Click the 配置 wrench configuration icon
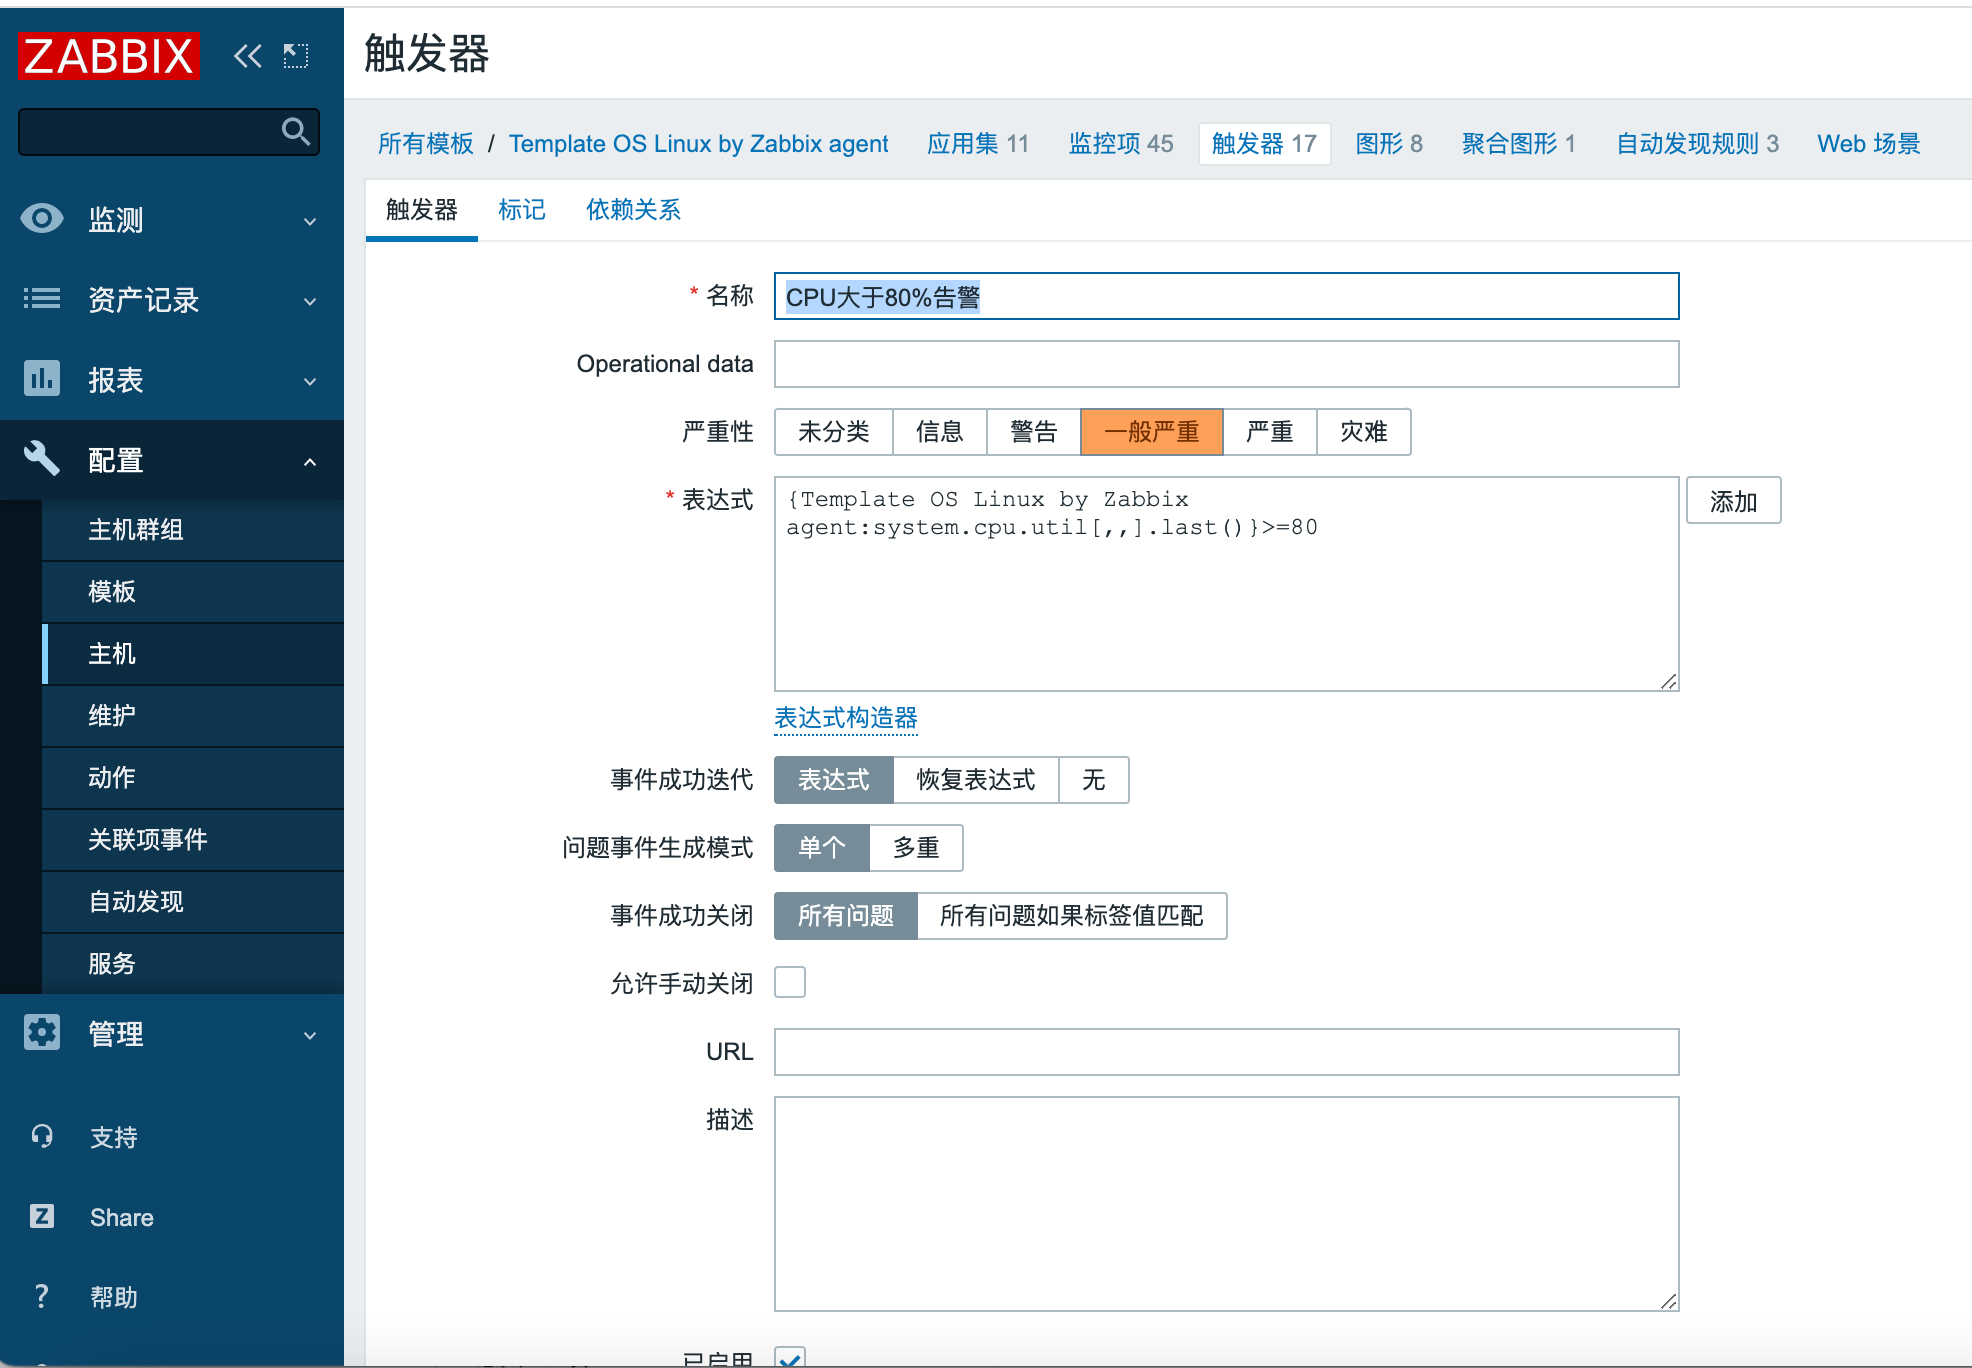 coord(40,458)
